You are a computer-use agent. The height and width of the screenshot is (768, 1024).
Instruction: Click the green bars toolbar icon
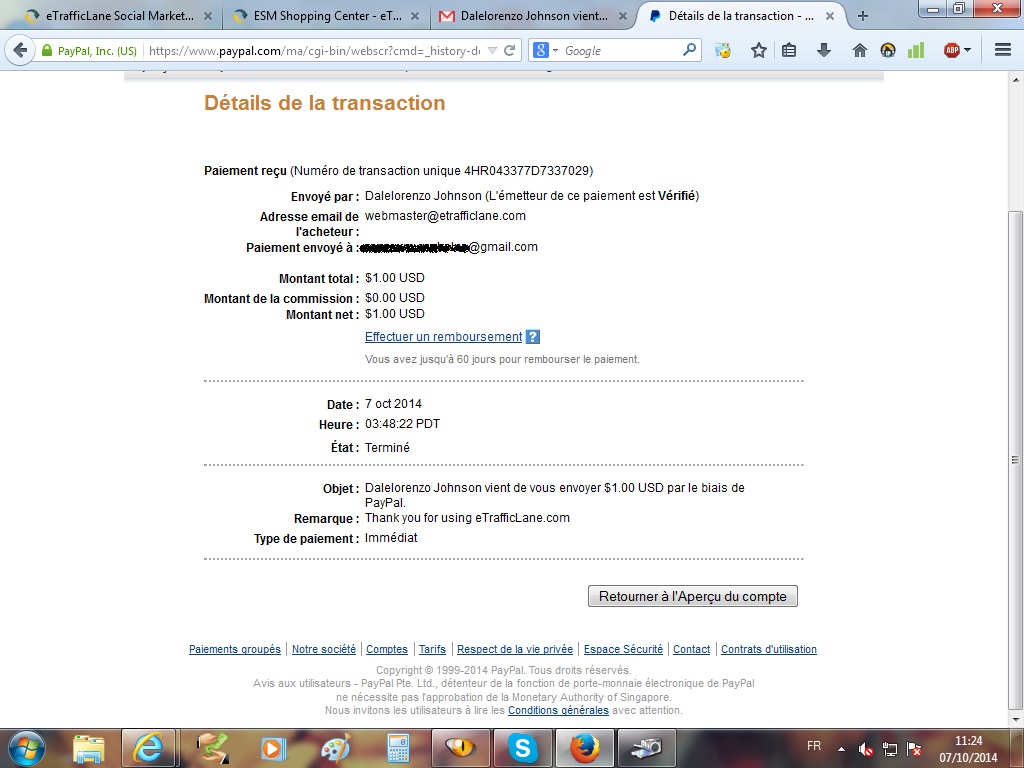(x=916, y=50)
